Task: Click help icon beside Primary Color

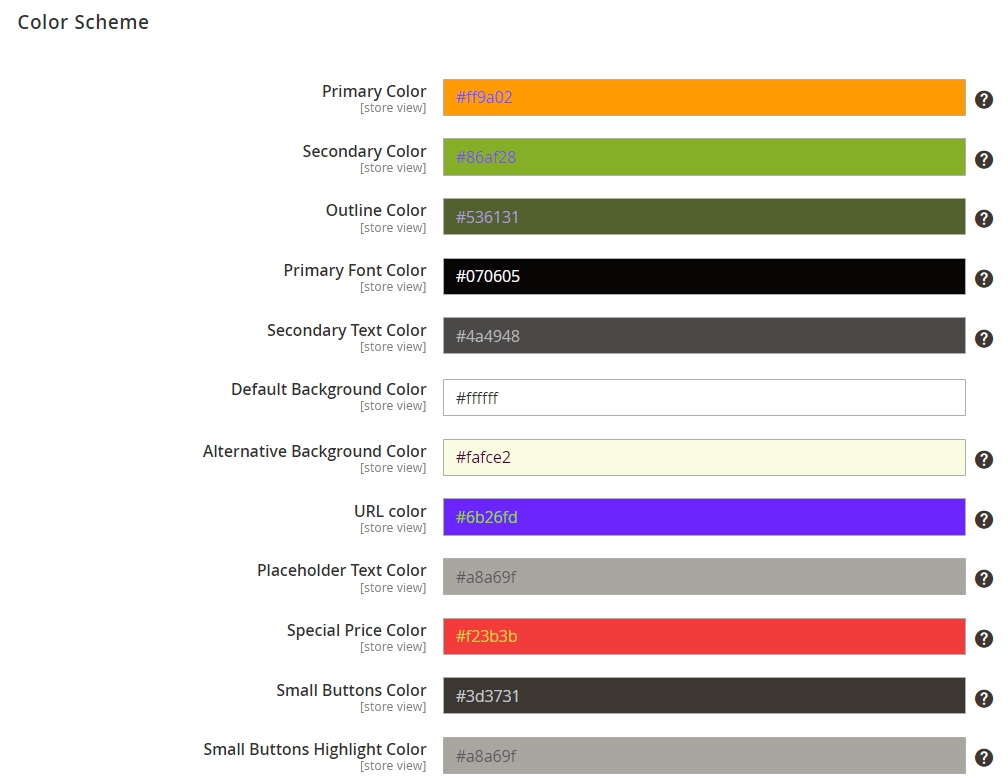Action: pyautogui.click(x=984, y=100)
